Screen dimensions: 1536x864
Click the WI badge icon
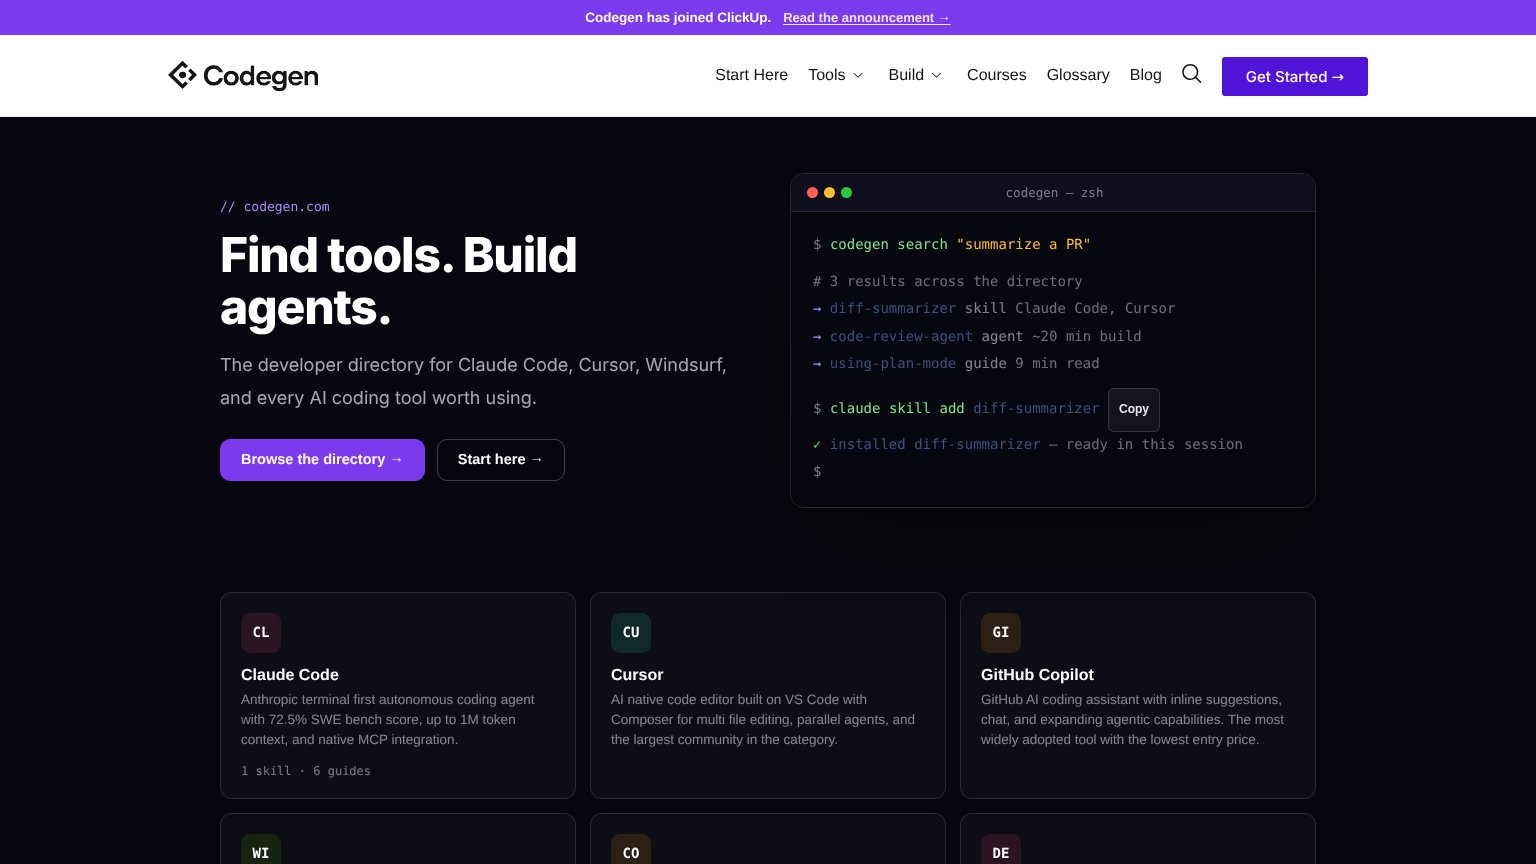(x=261, y=850)
